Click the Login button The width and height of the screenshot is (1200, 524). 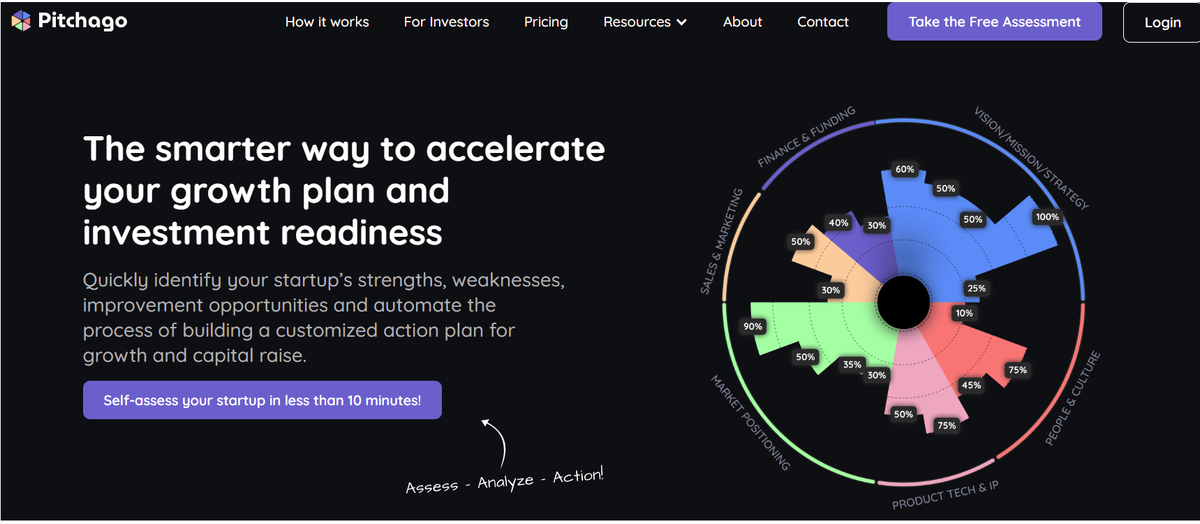pyautogui.click(x=1162, y=22)
